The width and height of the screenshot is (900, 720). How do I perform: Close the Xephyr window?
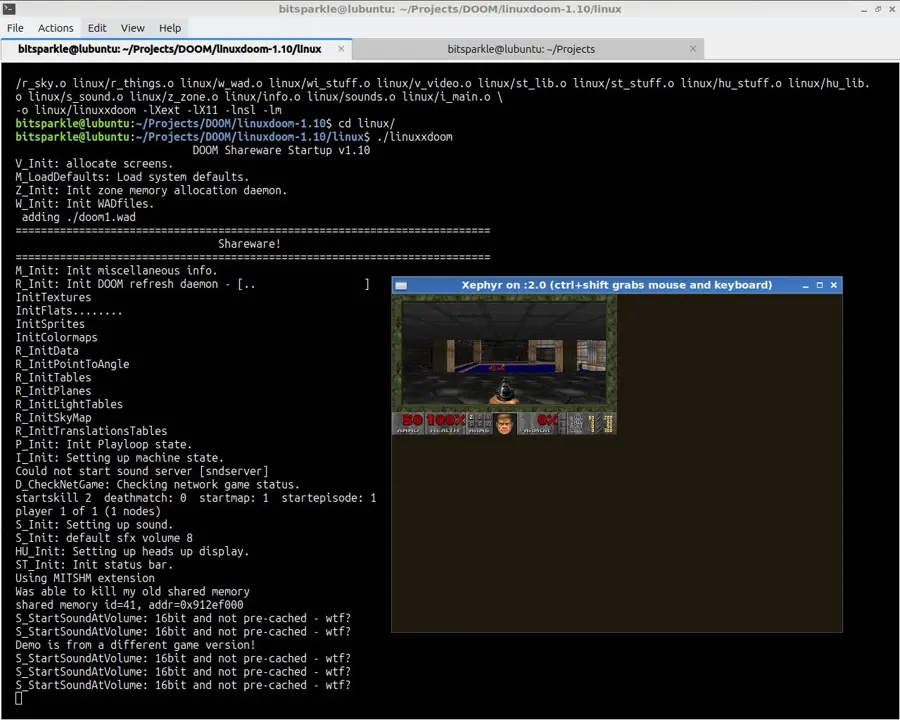[x=834, y=285]
